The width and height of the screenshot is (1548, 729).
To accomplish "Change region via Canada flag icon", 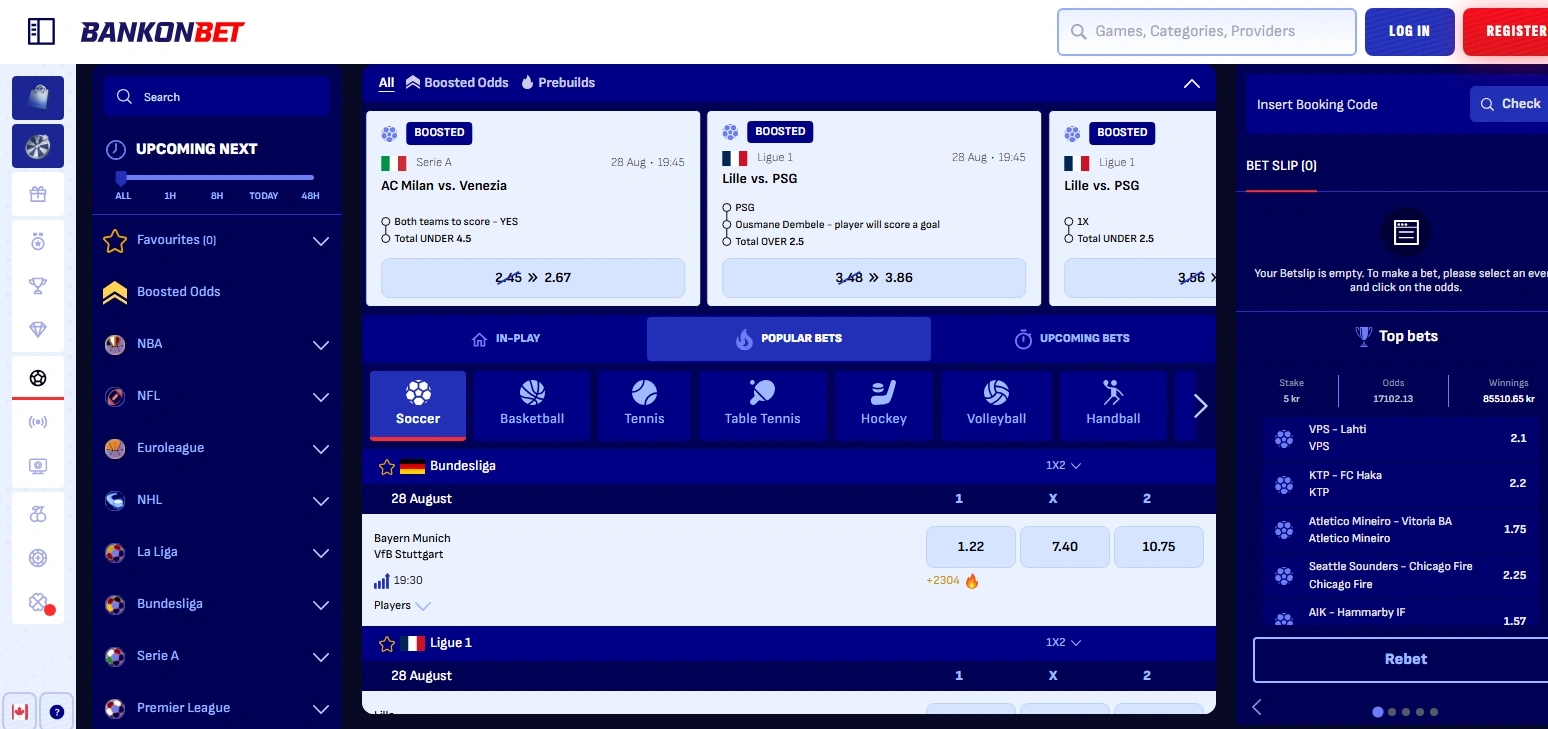I will (x=20, y=712).
